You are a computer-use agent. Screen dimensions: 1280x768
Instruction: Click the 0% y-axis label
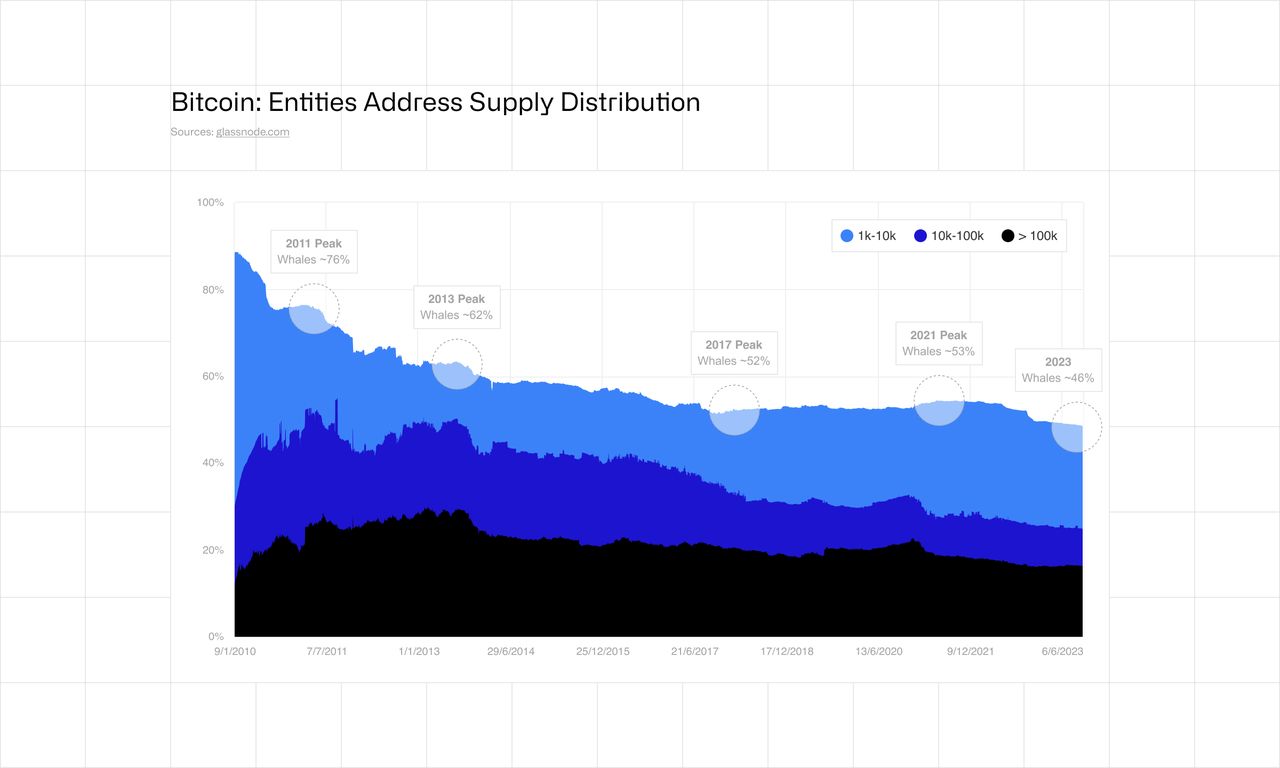click(x=216, y=636)
